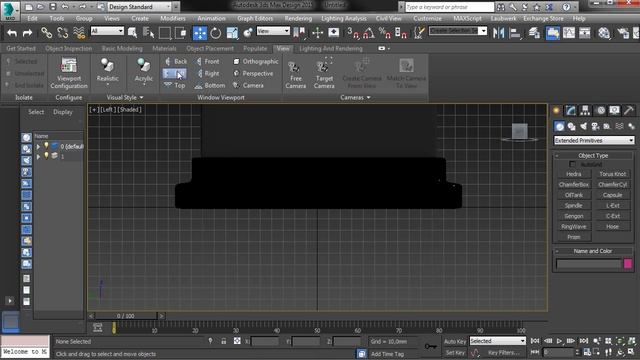
Task: Open Render Setup icon
Action: [x=623, y=33]
